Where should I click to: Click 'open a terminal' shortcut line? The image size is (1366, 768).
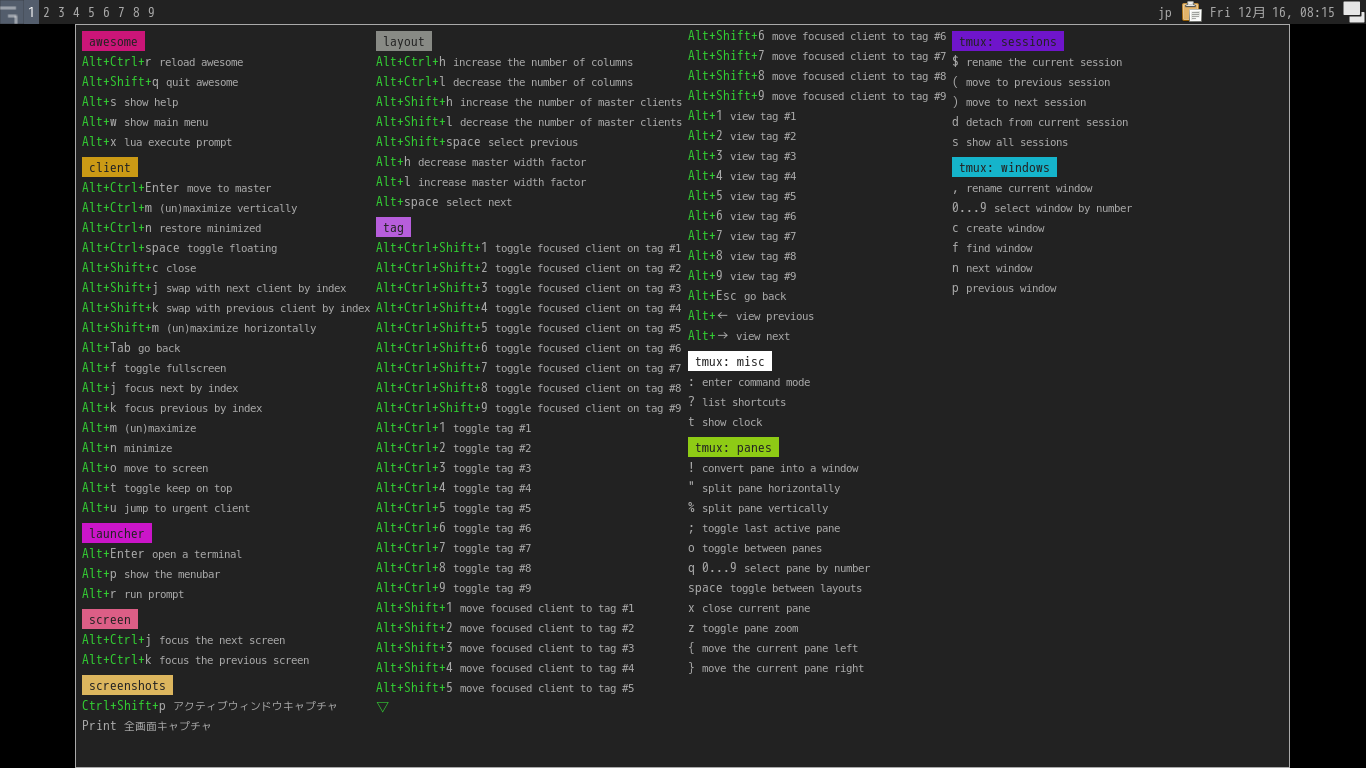pyautogui.click(x=162, y=554)
